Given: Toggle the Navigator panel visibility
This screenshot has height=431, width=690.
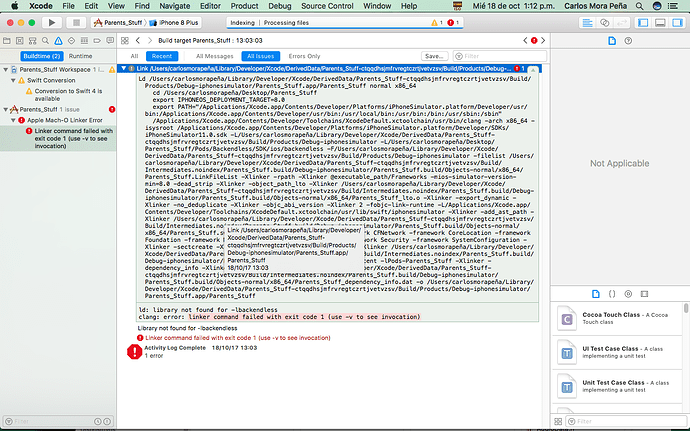Looking at the screenshot, I should (x=643, y=23).
